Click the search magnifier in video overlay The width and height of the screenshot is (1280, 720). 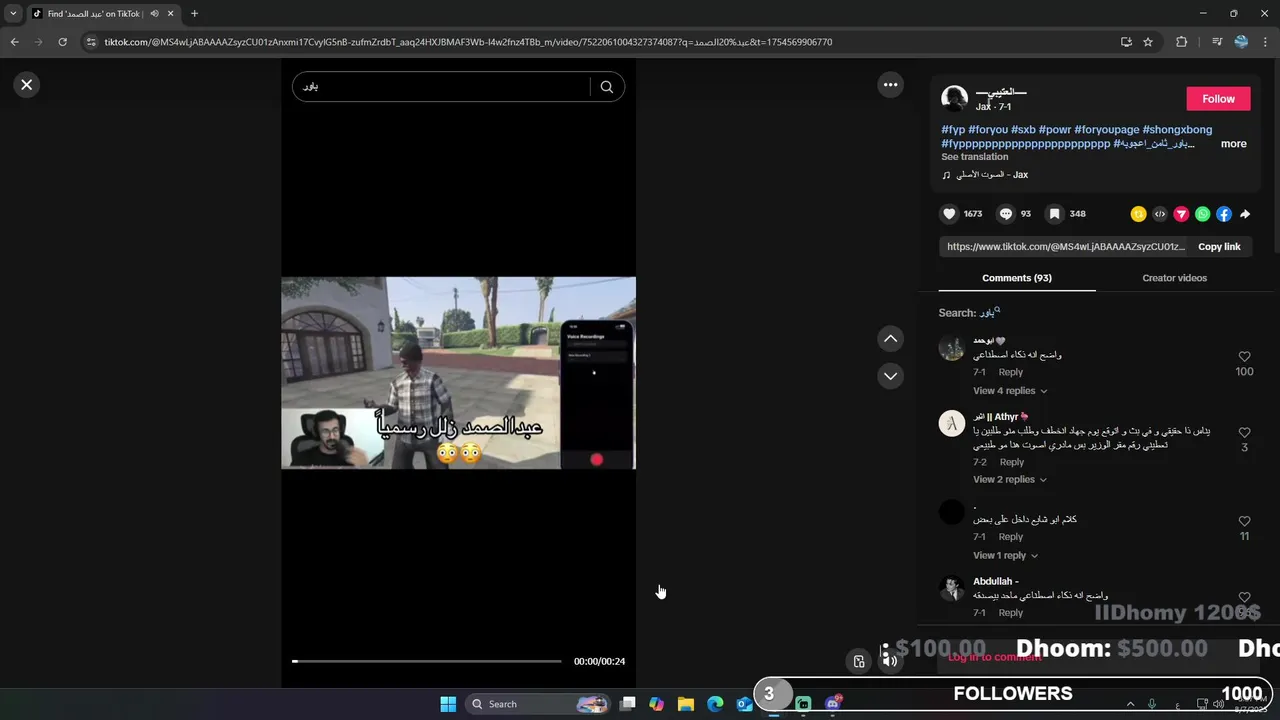606,87
